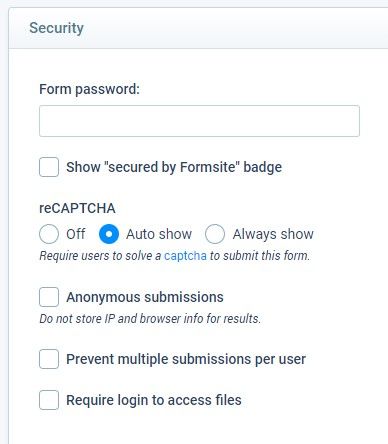Click the Prevent multiple submissions per user label
Image resolution: width=388 pixels, height=444 pixels.
pos(186,359)
